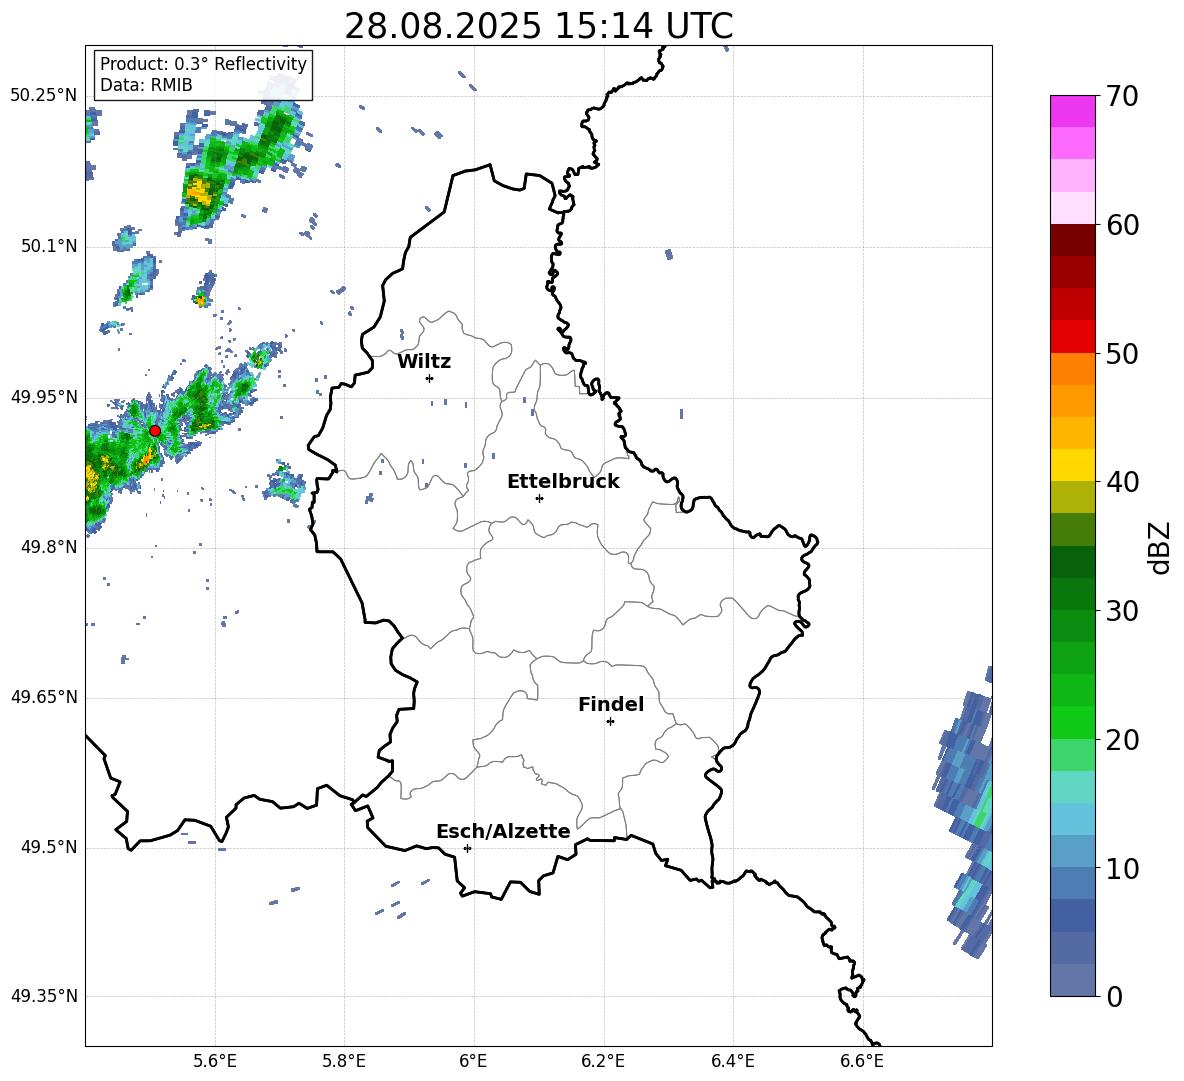
Task: Click the yellow colorbar segment above 40
Action: coord(1072,465)
